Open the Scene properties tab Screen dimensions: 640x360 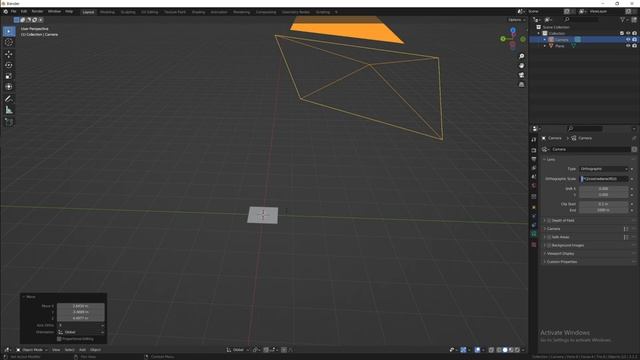point(534,177)
